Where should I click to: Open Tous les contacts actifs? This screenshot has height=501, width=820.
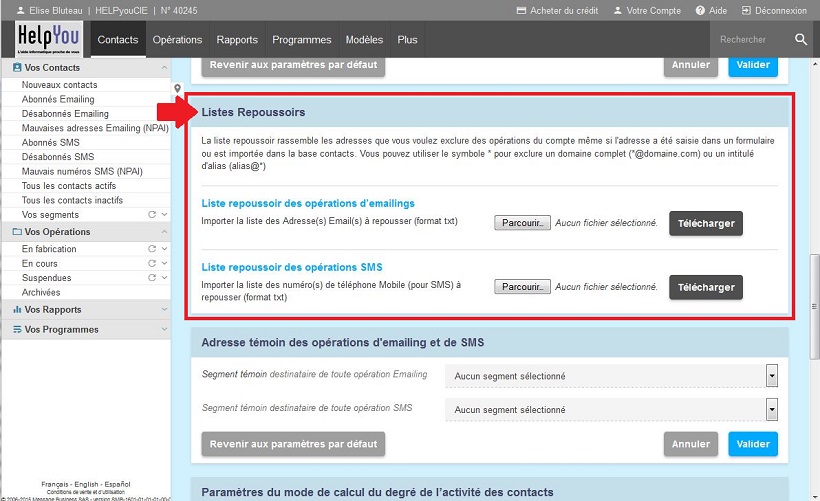[x=69, y=186]
